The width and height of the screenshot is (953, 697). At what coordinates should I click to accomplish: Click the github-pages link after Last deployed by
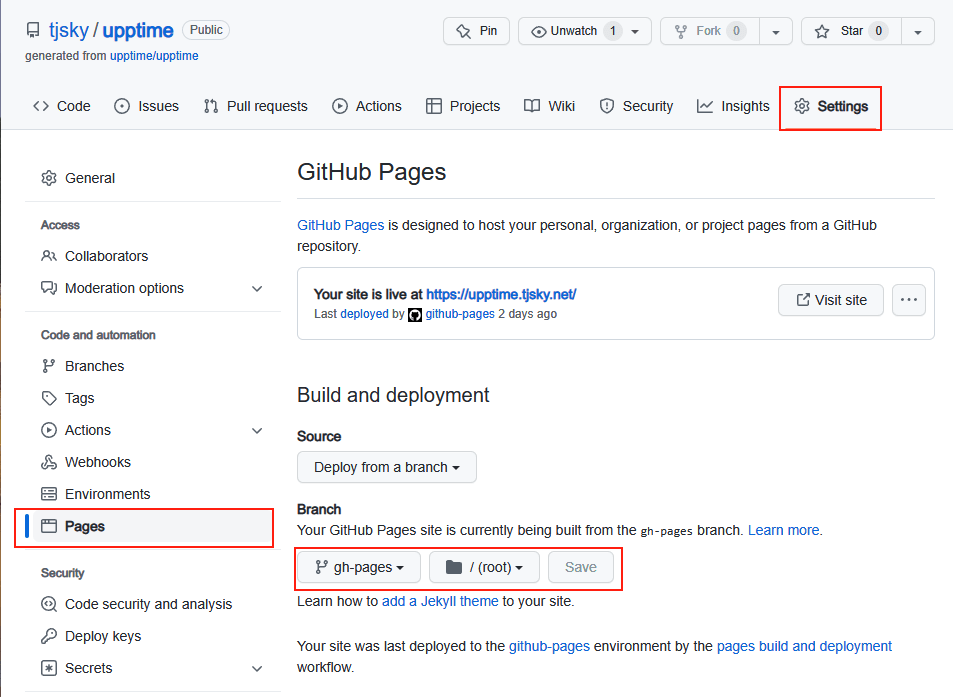pos(459,314)
